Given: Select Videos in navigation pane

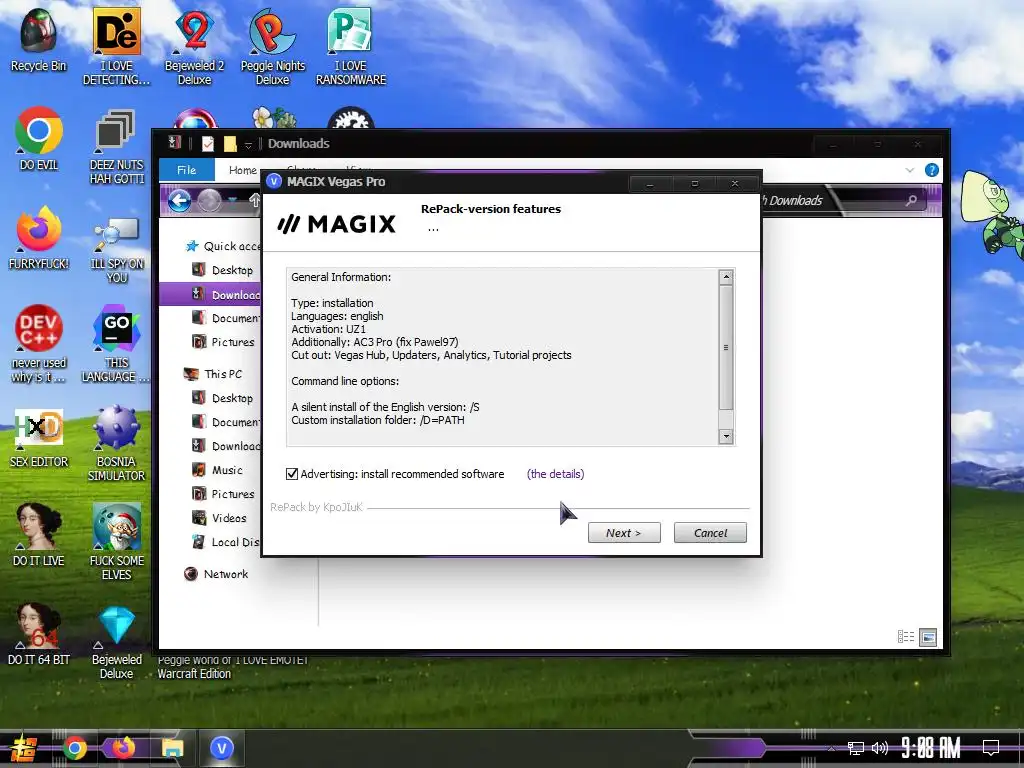Looking at the screenshot, I should (x=220, y=518).
